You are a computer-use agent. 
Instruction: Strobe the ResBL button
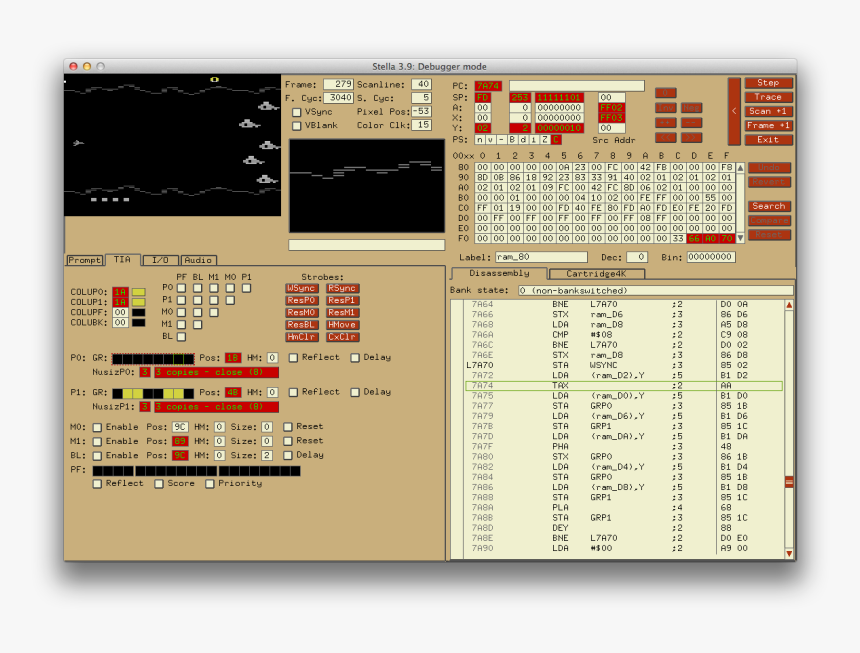(x=302, y=325)
